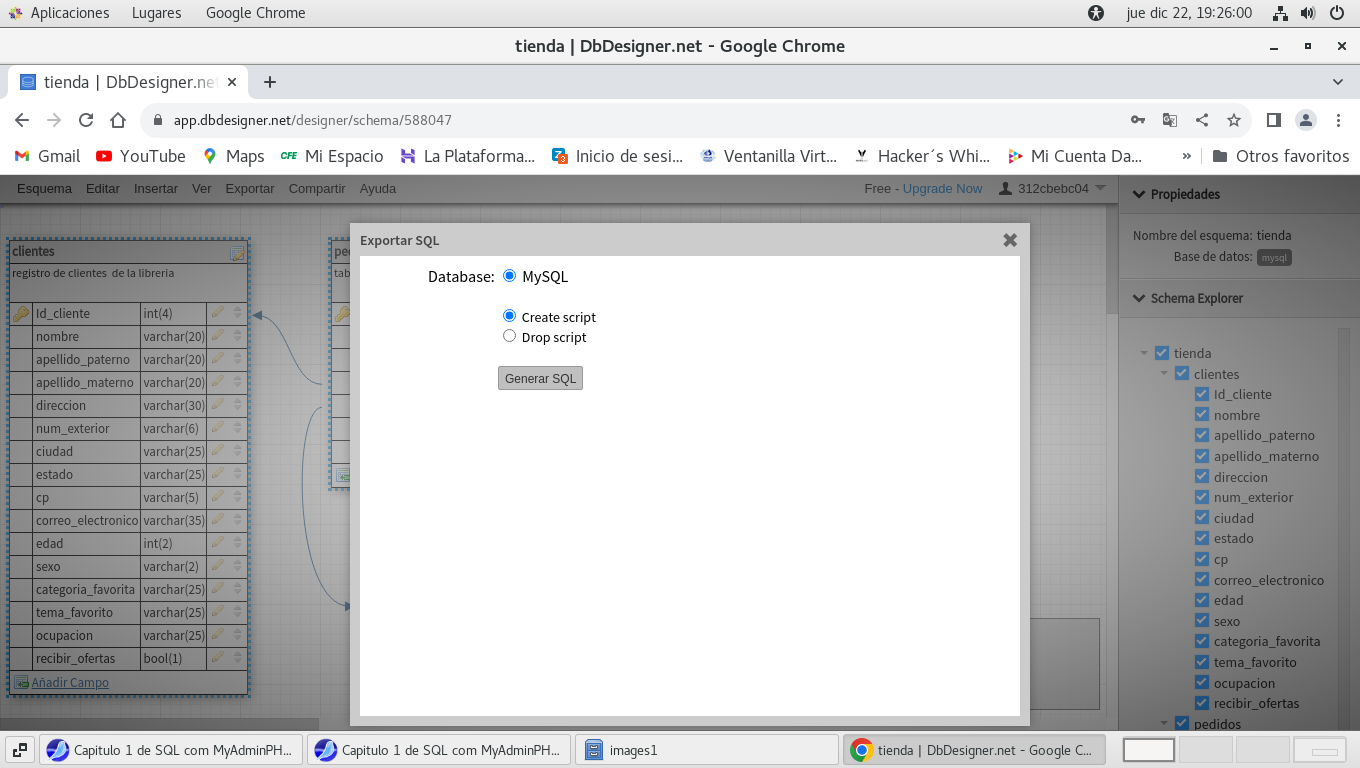Image resolution: width=1360 pixels, height=768 pixels.
Task: Click the Generar SQL button
Action: 540,379
